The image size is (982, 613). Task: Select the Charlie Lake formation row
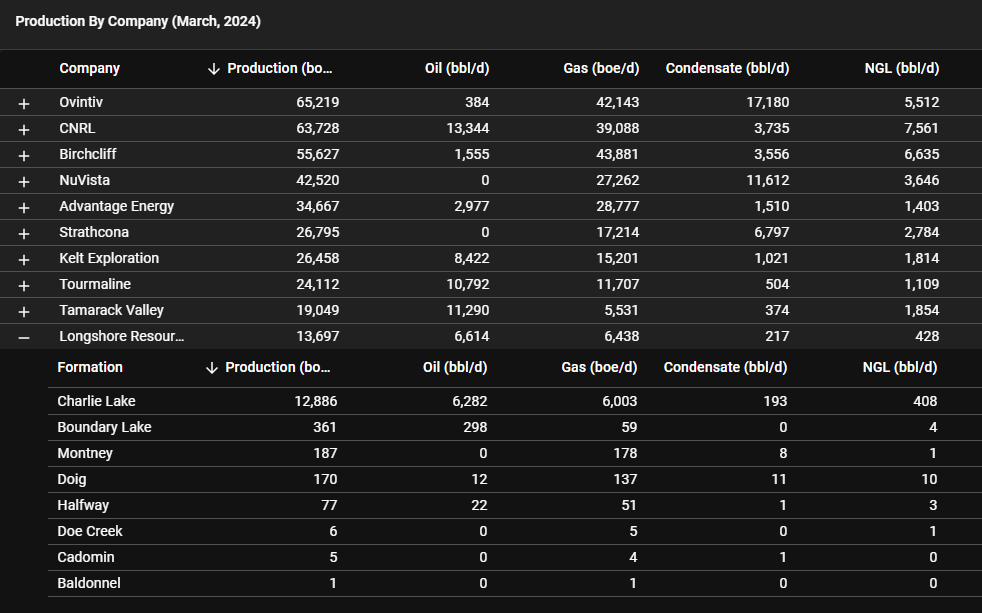pyautogui.click(x=515, y=401)
